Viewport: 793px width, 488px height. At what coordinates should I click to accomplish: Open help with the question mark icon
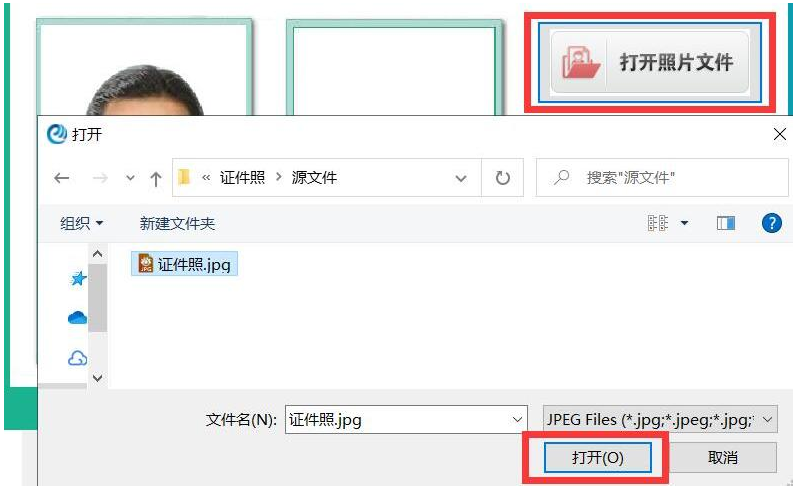(771, 223)
